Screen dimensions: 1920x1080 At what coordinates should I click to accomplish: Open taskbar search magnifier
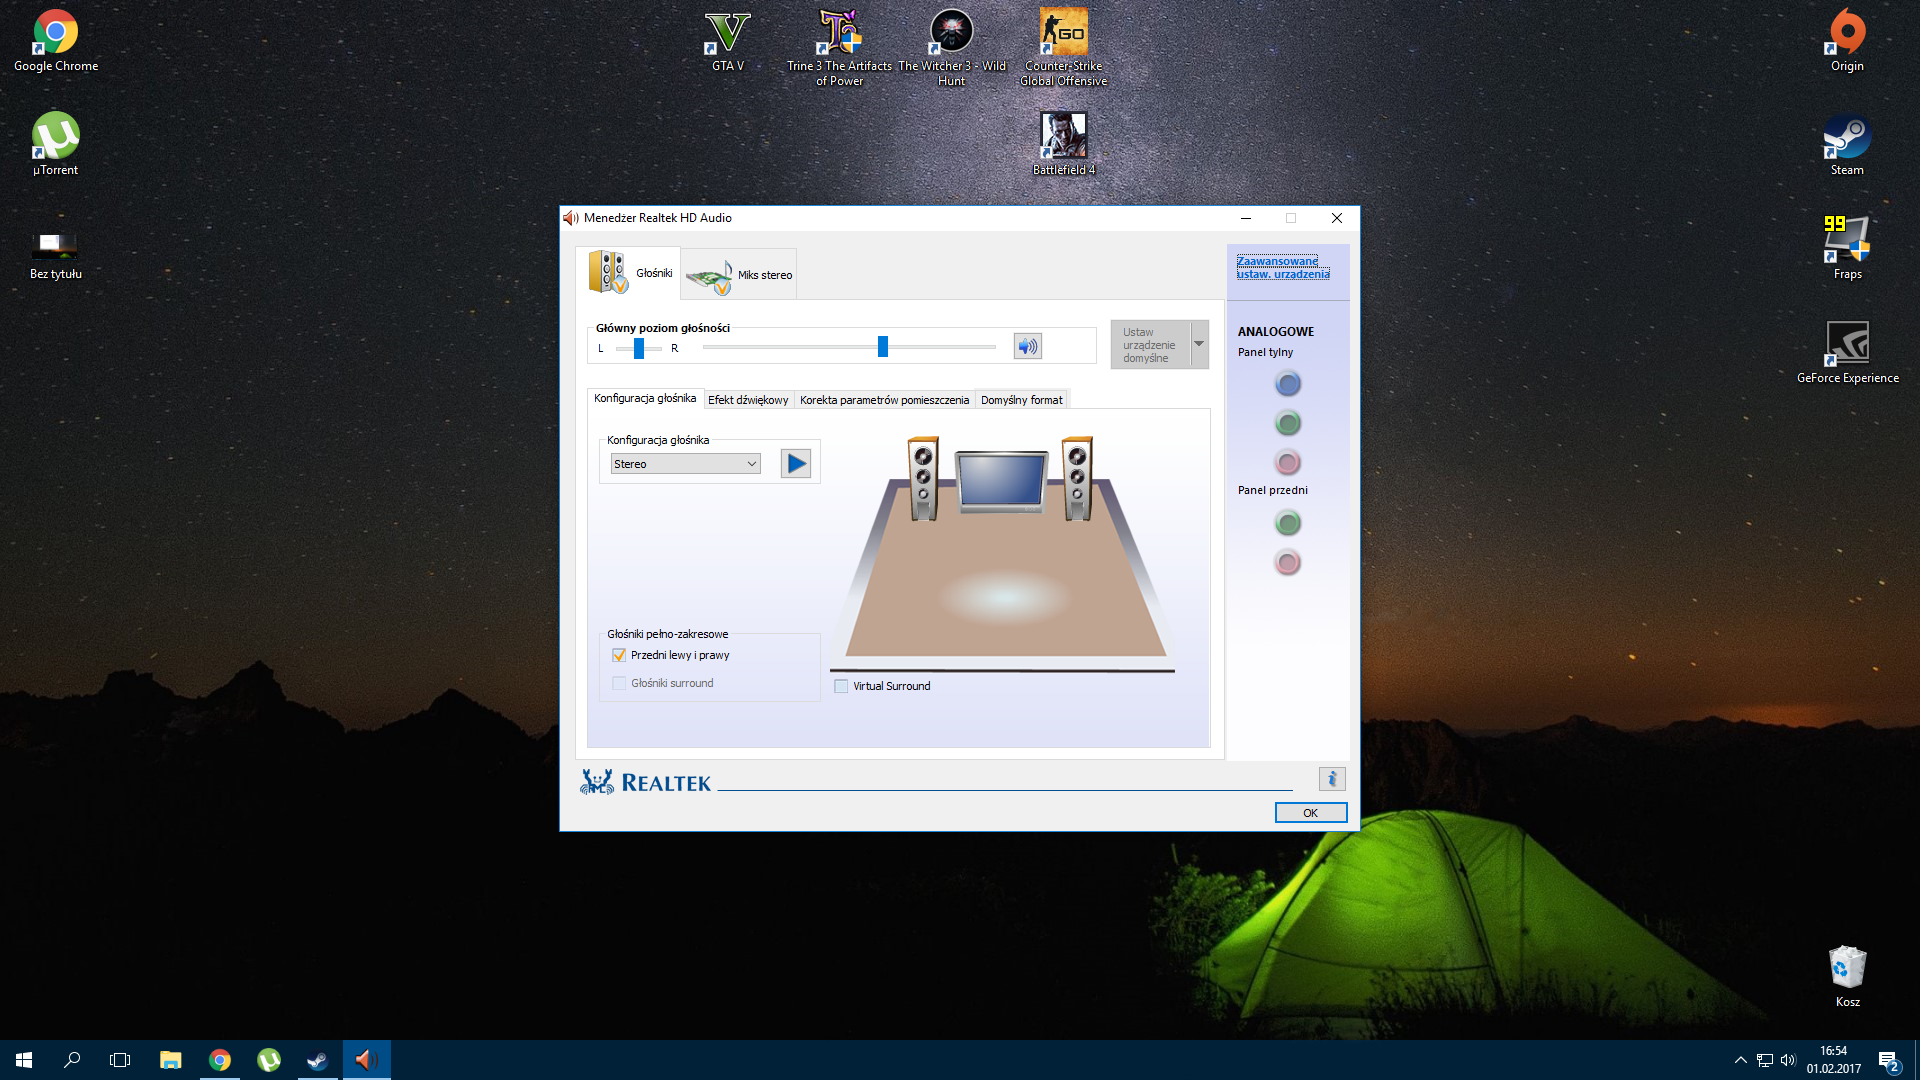[72, 1060]
